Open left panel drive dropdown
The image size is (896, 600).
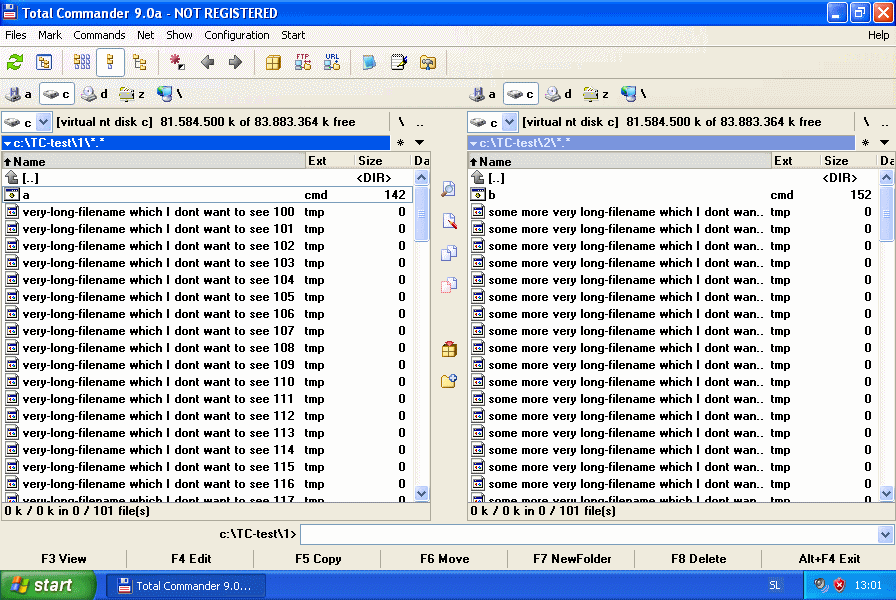[43, 122]
